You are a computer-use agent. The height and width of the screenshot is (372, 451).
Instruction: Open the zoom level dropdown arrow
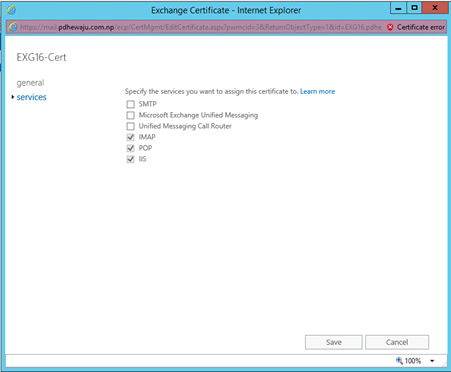[x=432, y=361]
